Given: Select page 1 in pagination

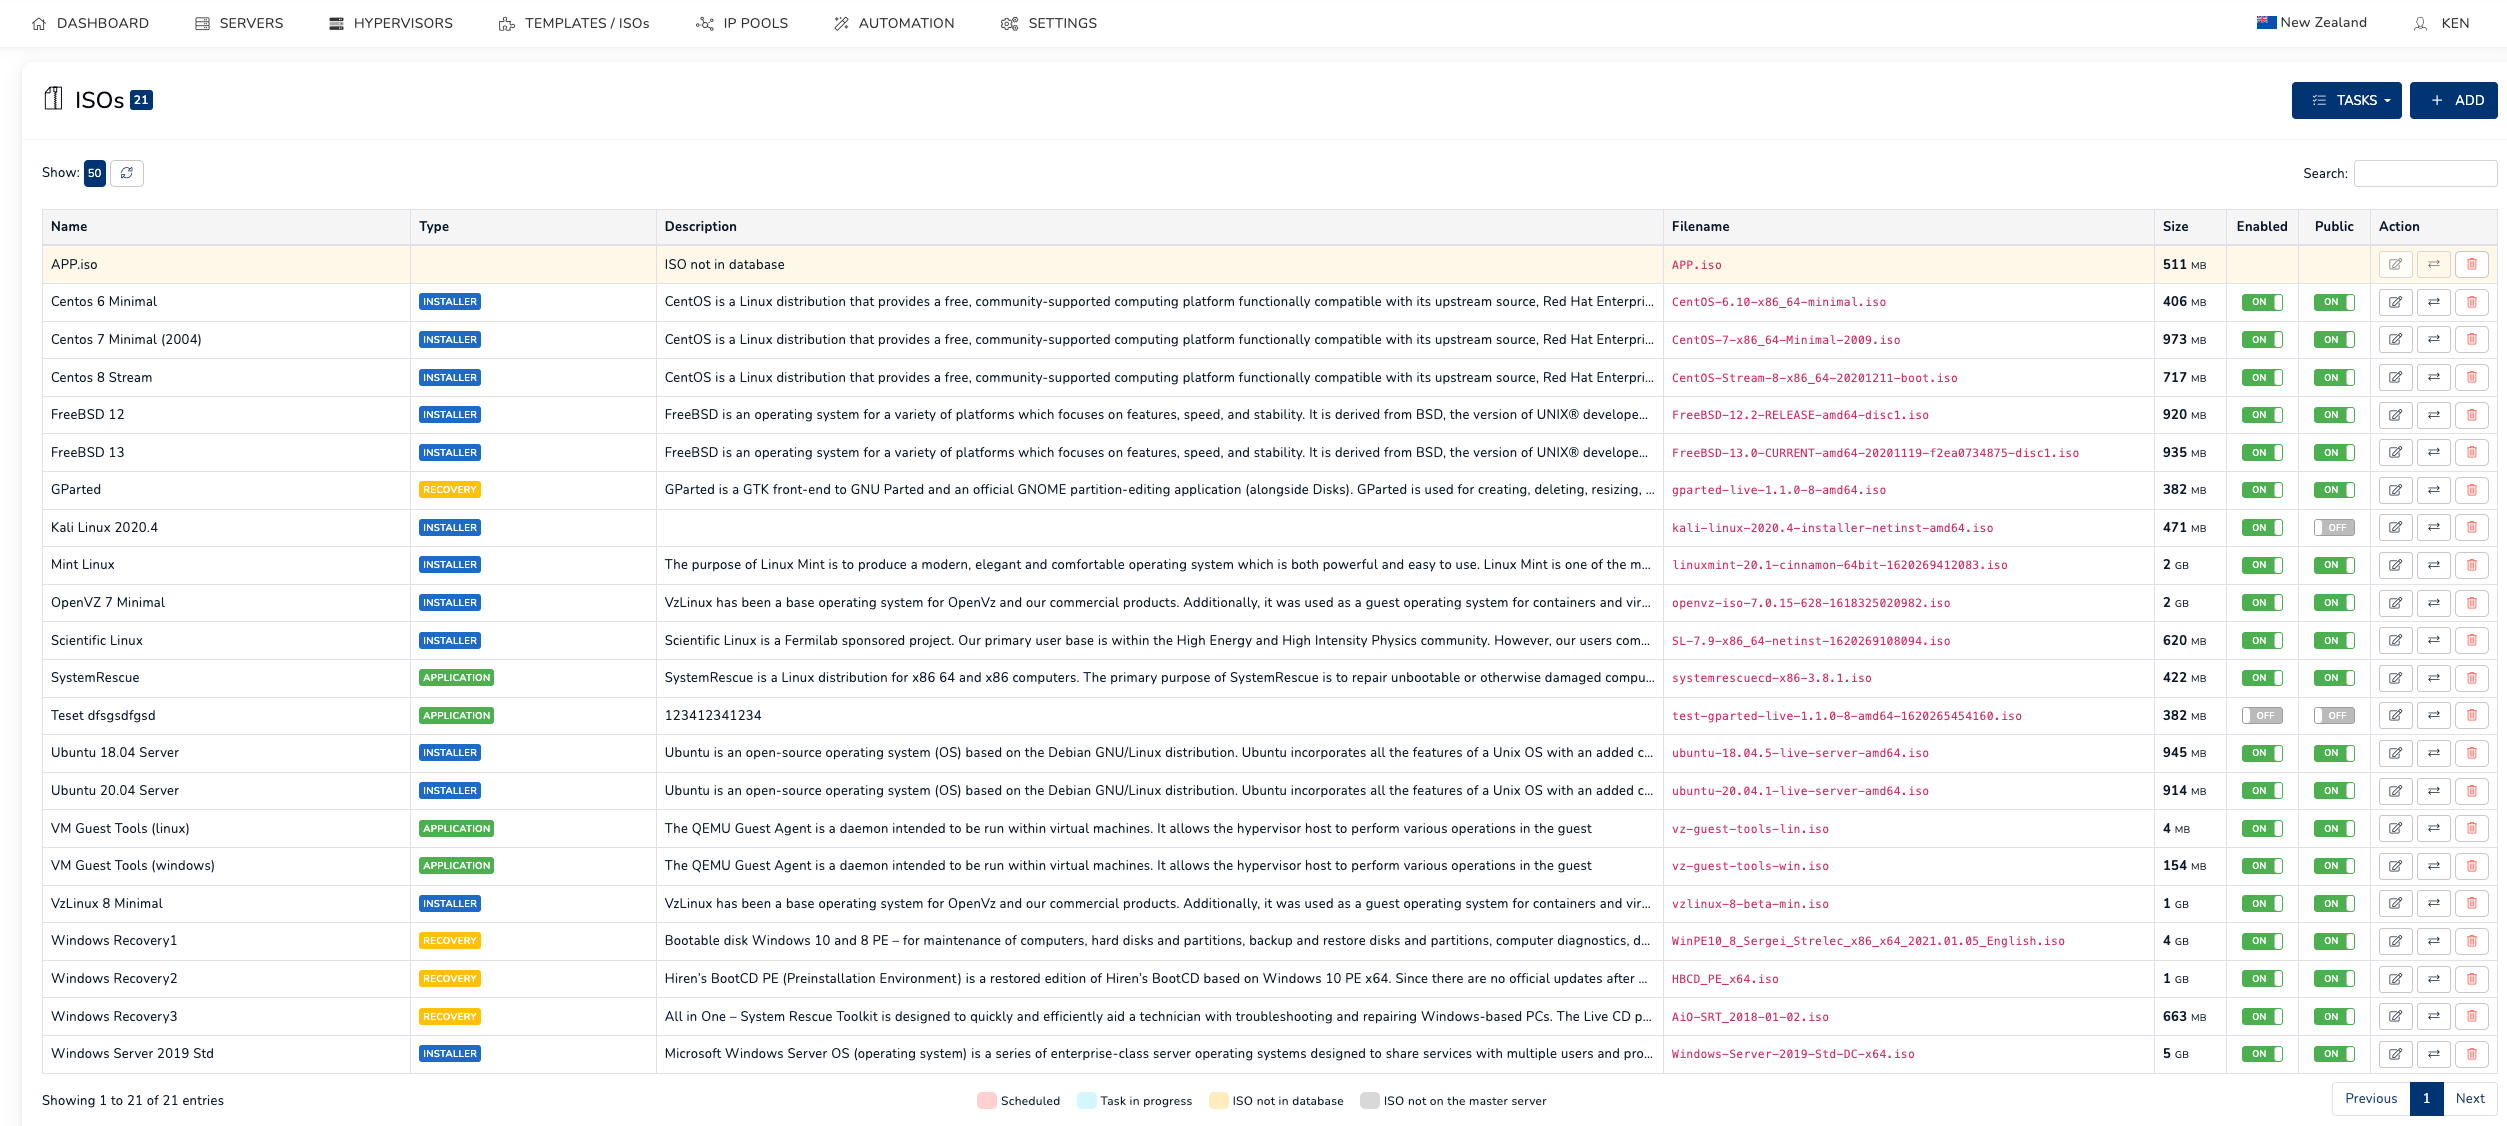Looking at the screenshot, I should 2426,1099.
